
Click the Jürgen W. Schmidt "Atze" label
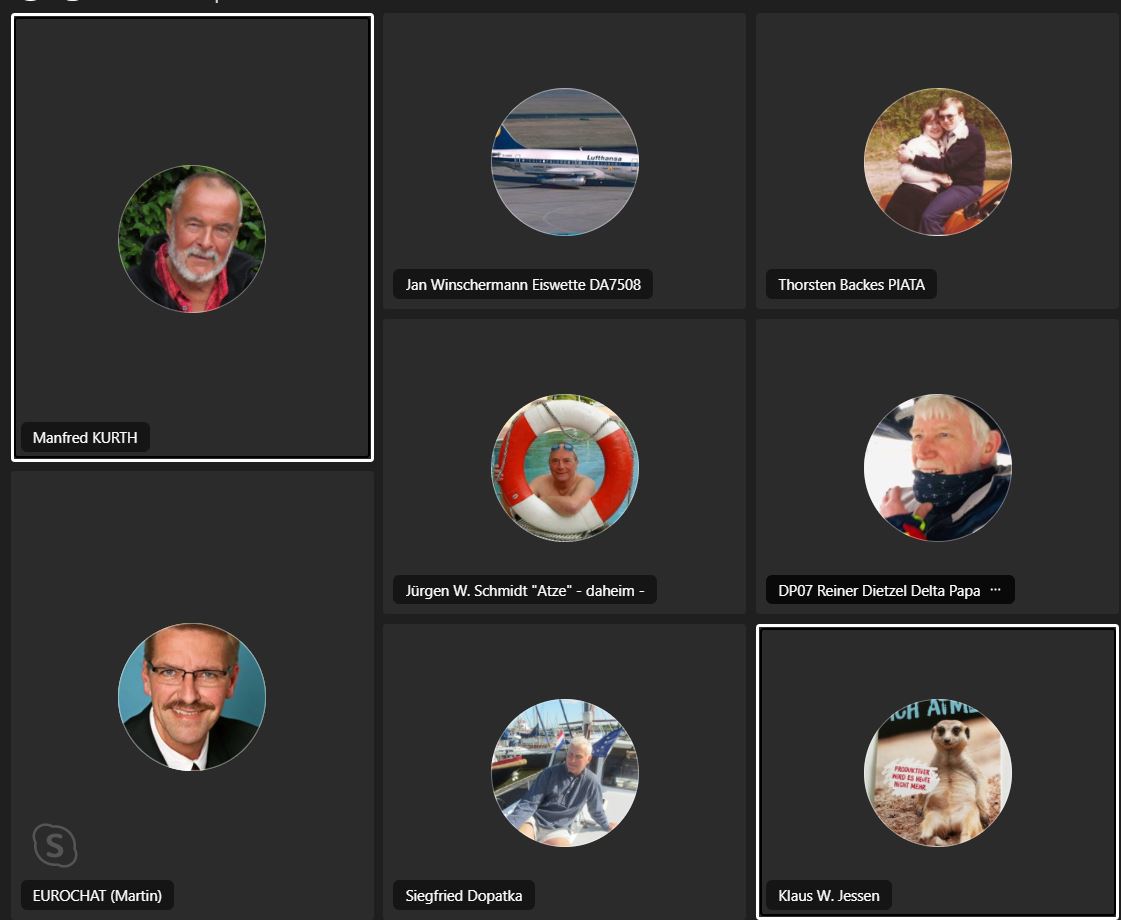point(525,590)
